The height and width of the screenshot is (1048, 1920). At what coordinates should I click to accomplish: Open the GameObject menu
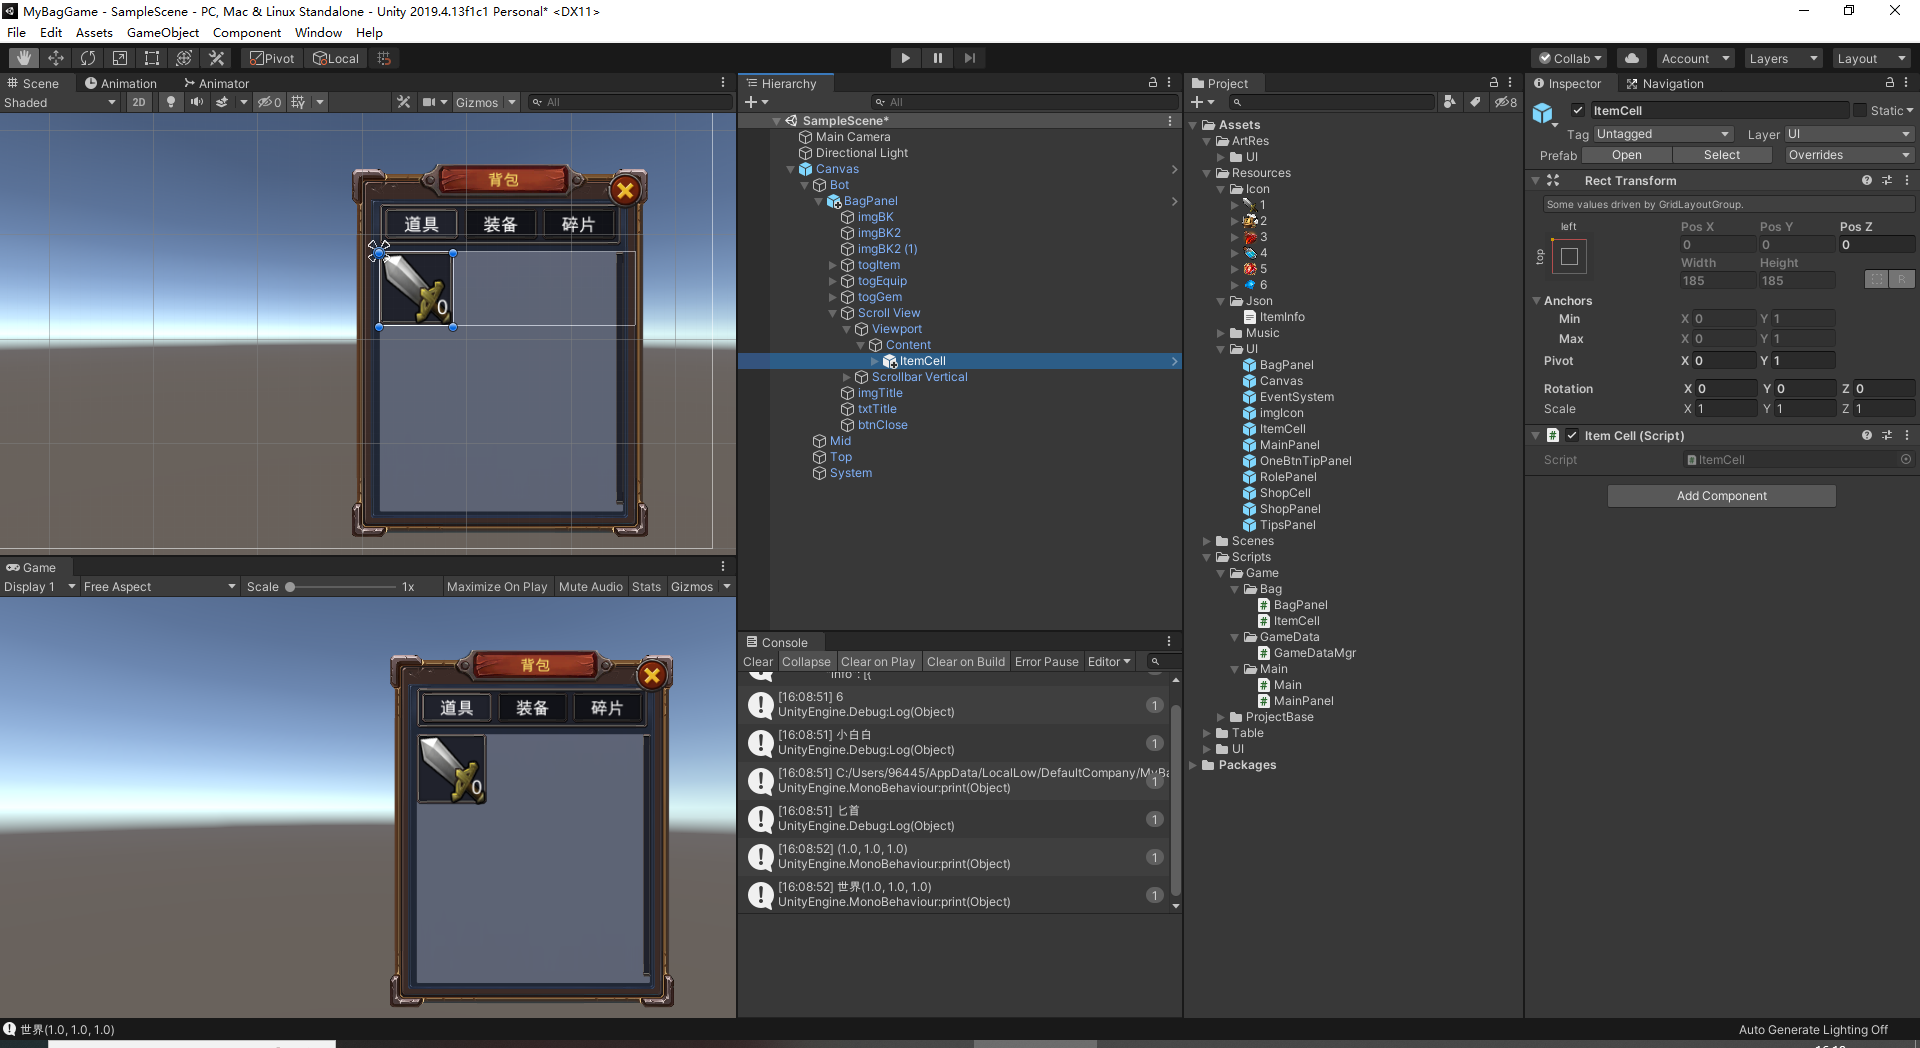click(x=162, y=32)
